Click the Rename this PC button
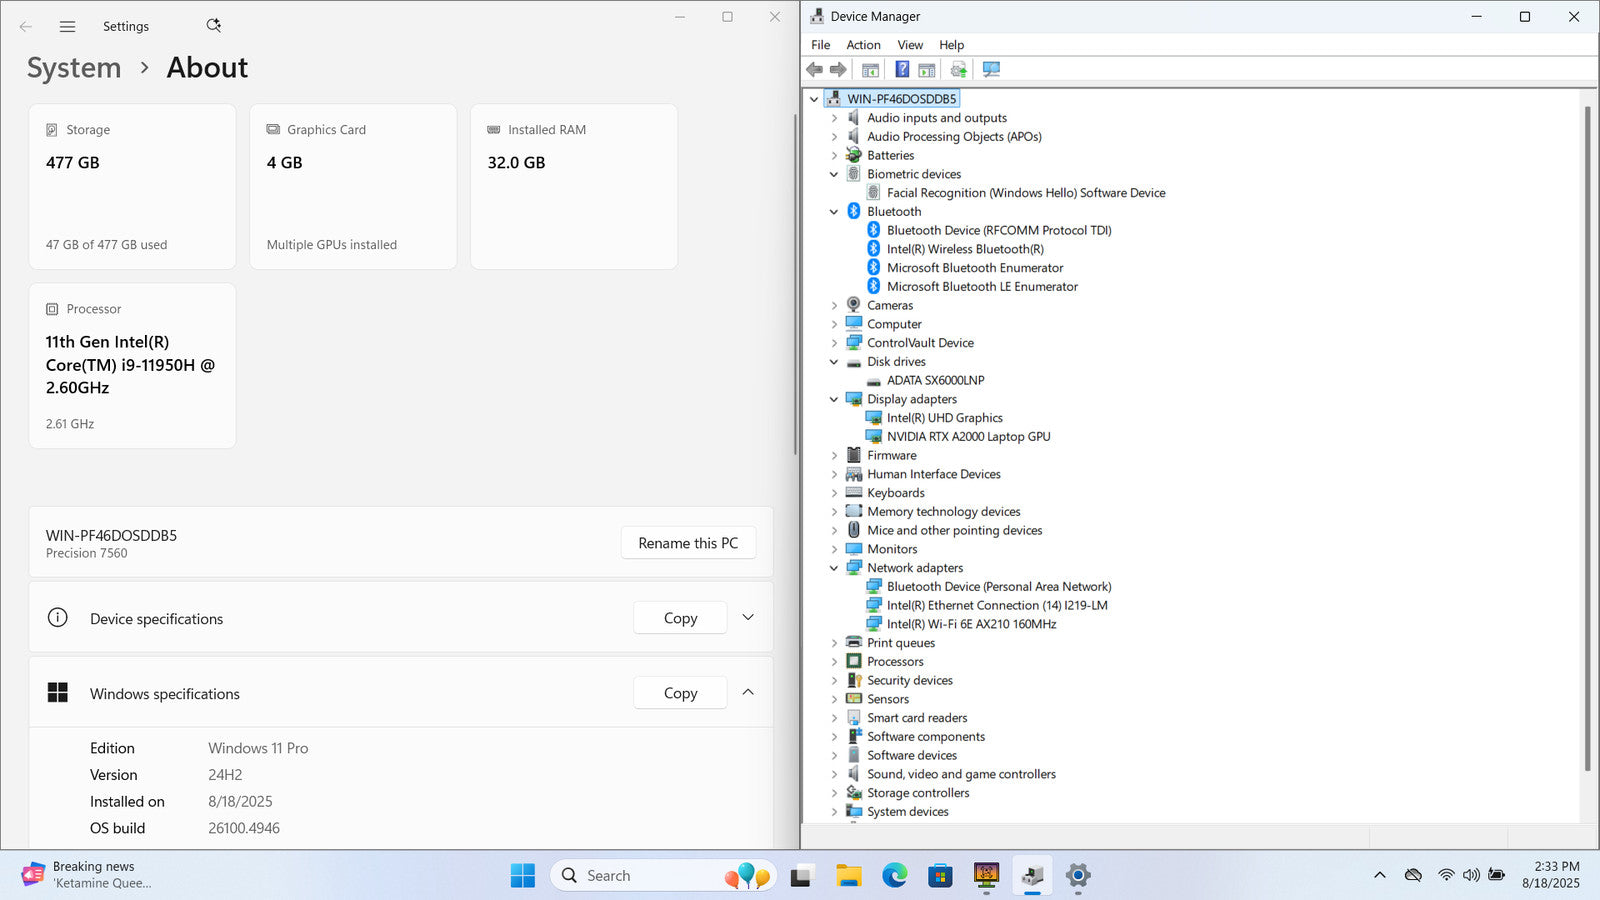This screenshot has width=1600, height=900. coord(688,543)
